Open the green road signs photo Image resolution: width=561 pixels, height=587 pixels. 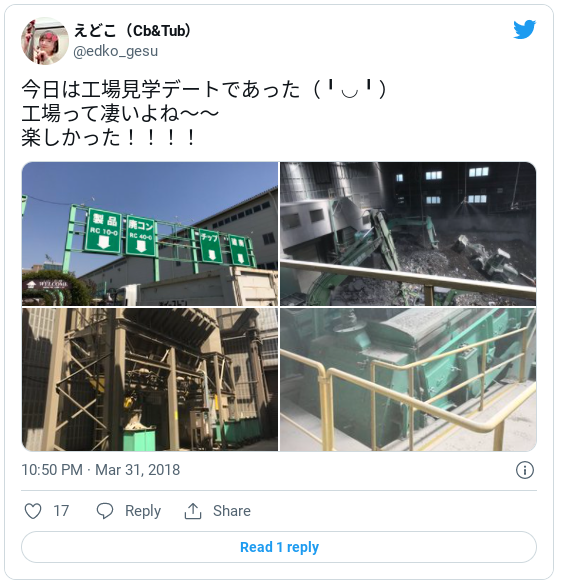[x=150, y=234]
